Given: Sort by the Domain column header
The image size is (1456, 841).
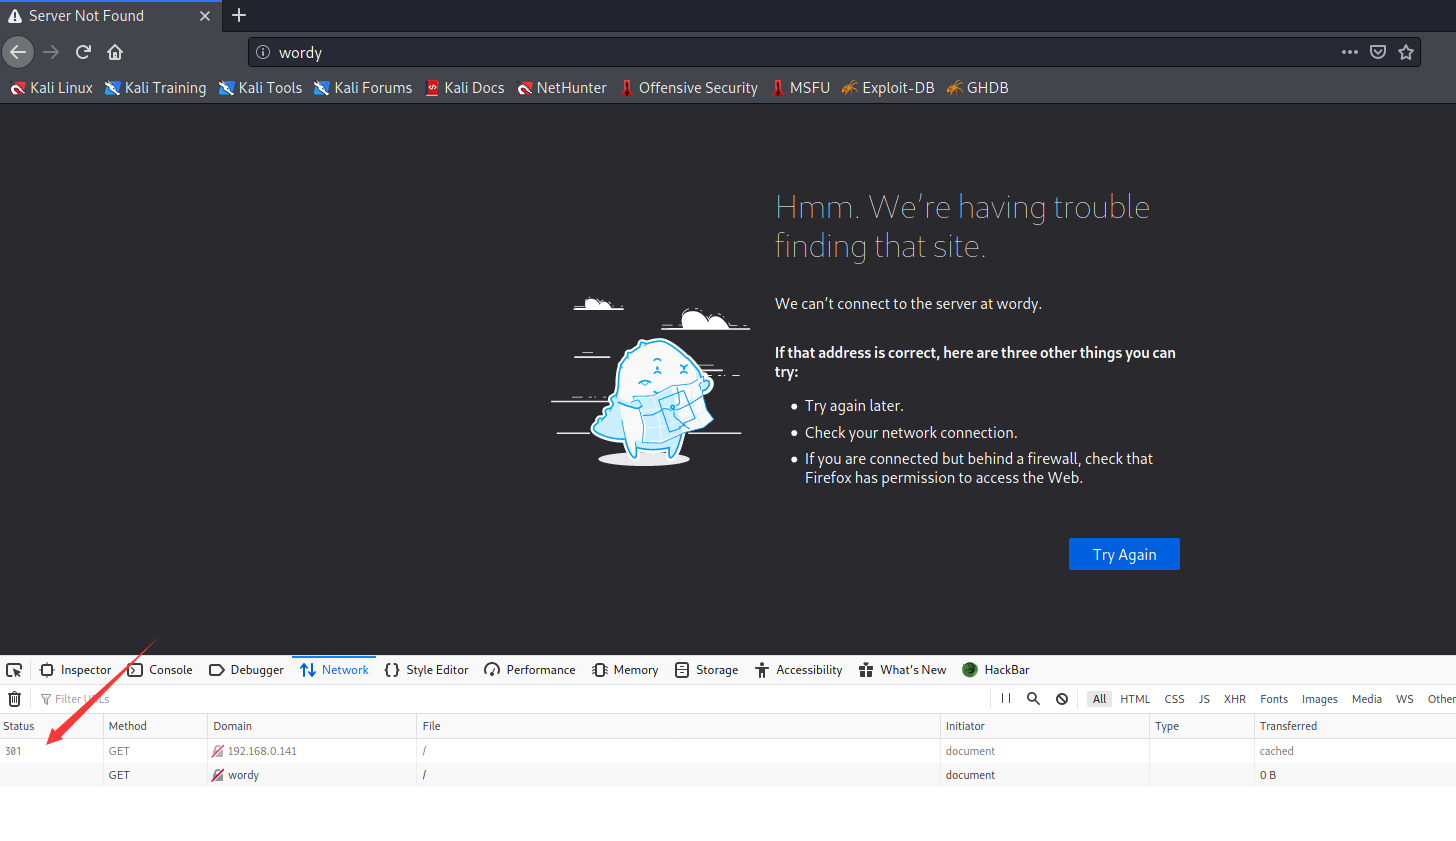Looking at the screenshot, I should [x=312, y=726].
